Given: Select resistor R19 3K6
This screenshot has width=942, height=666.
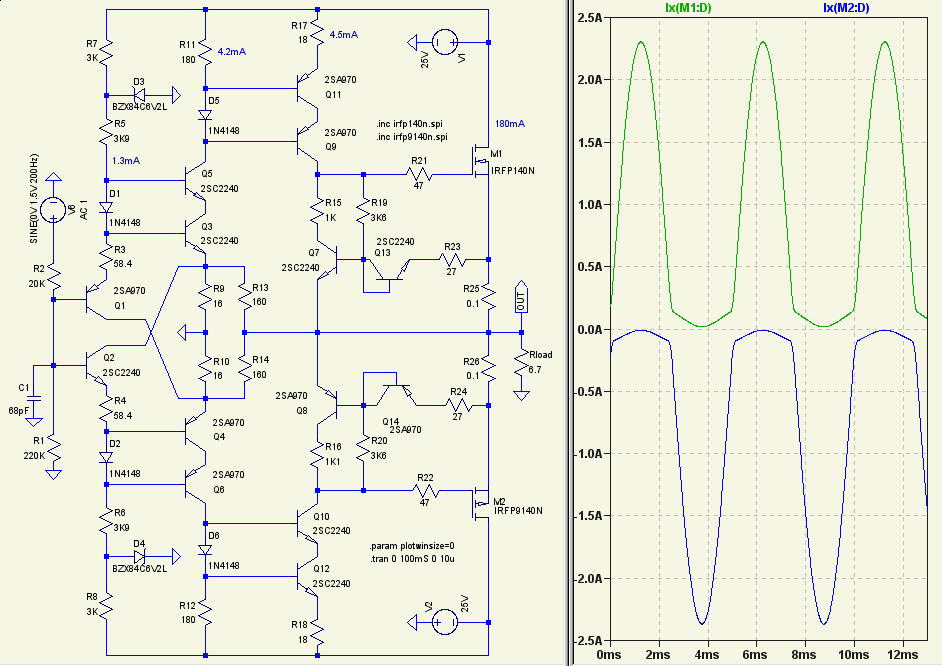Looking at the screenshot, I should pyautogui.click(x=363, y=211).
